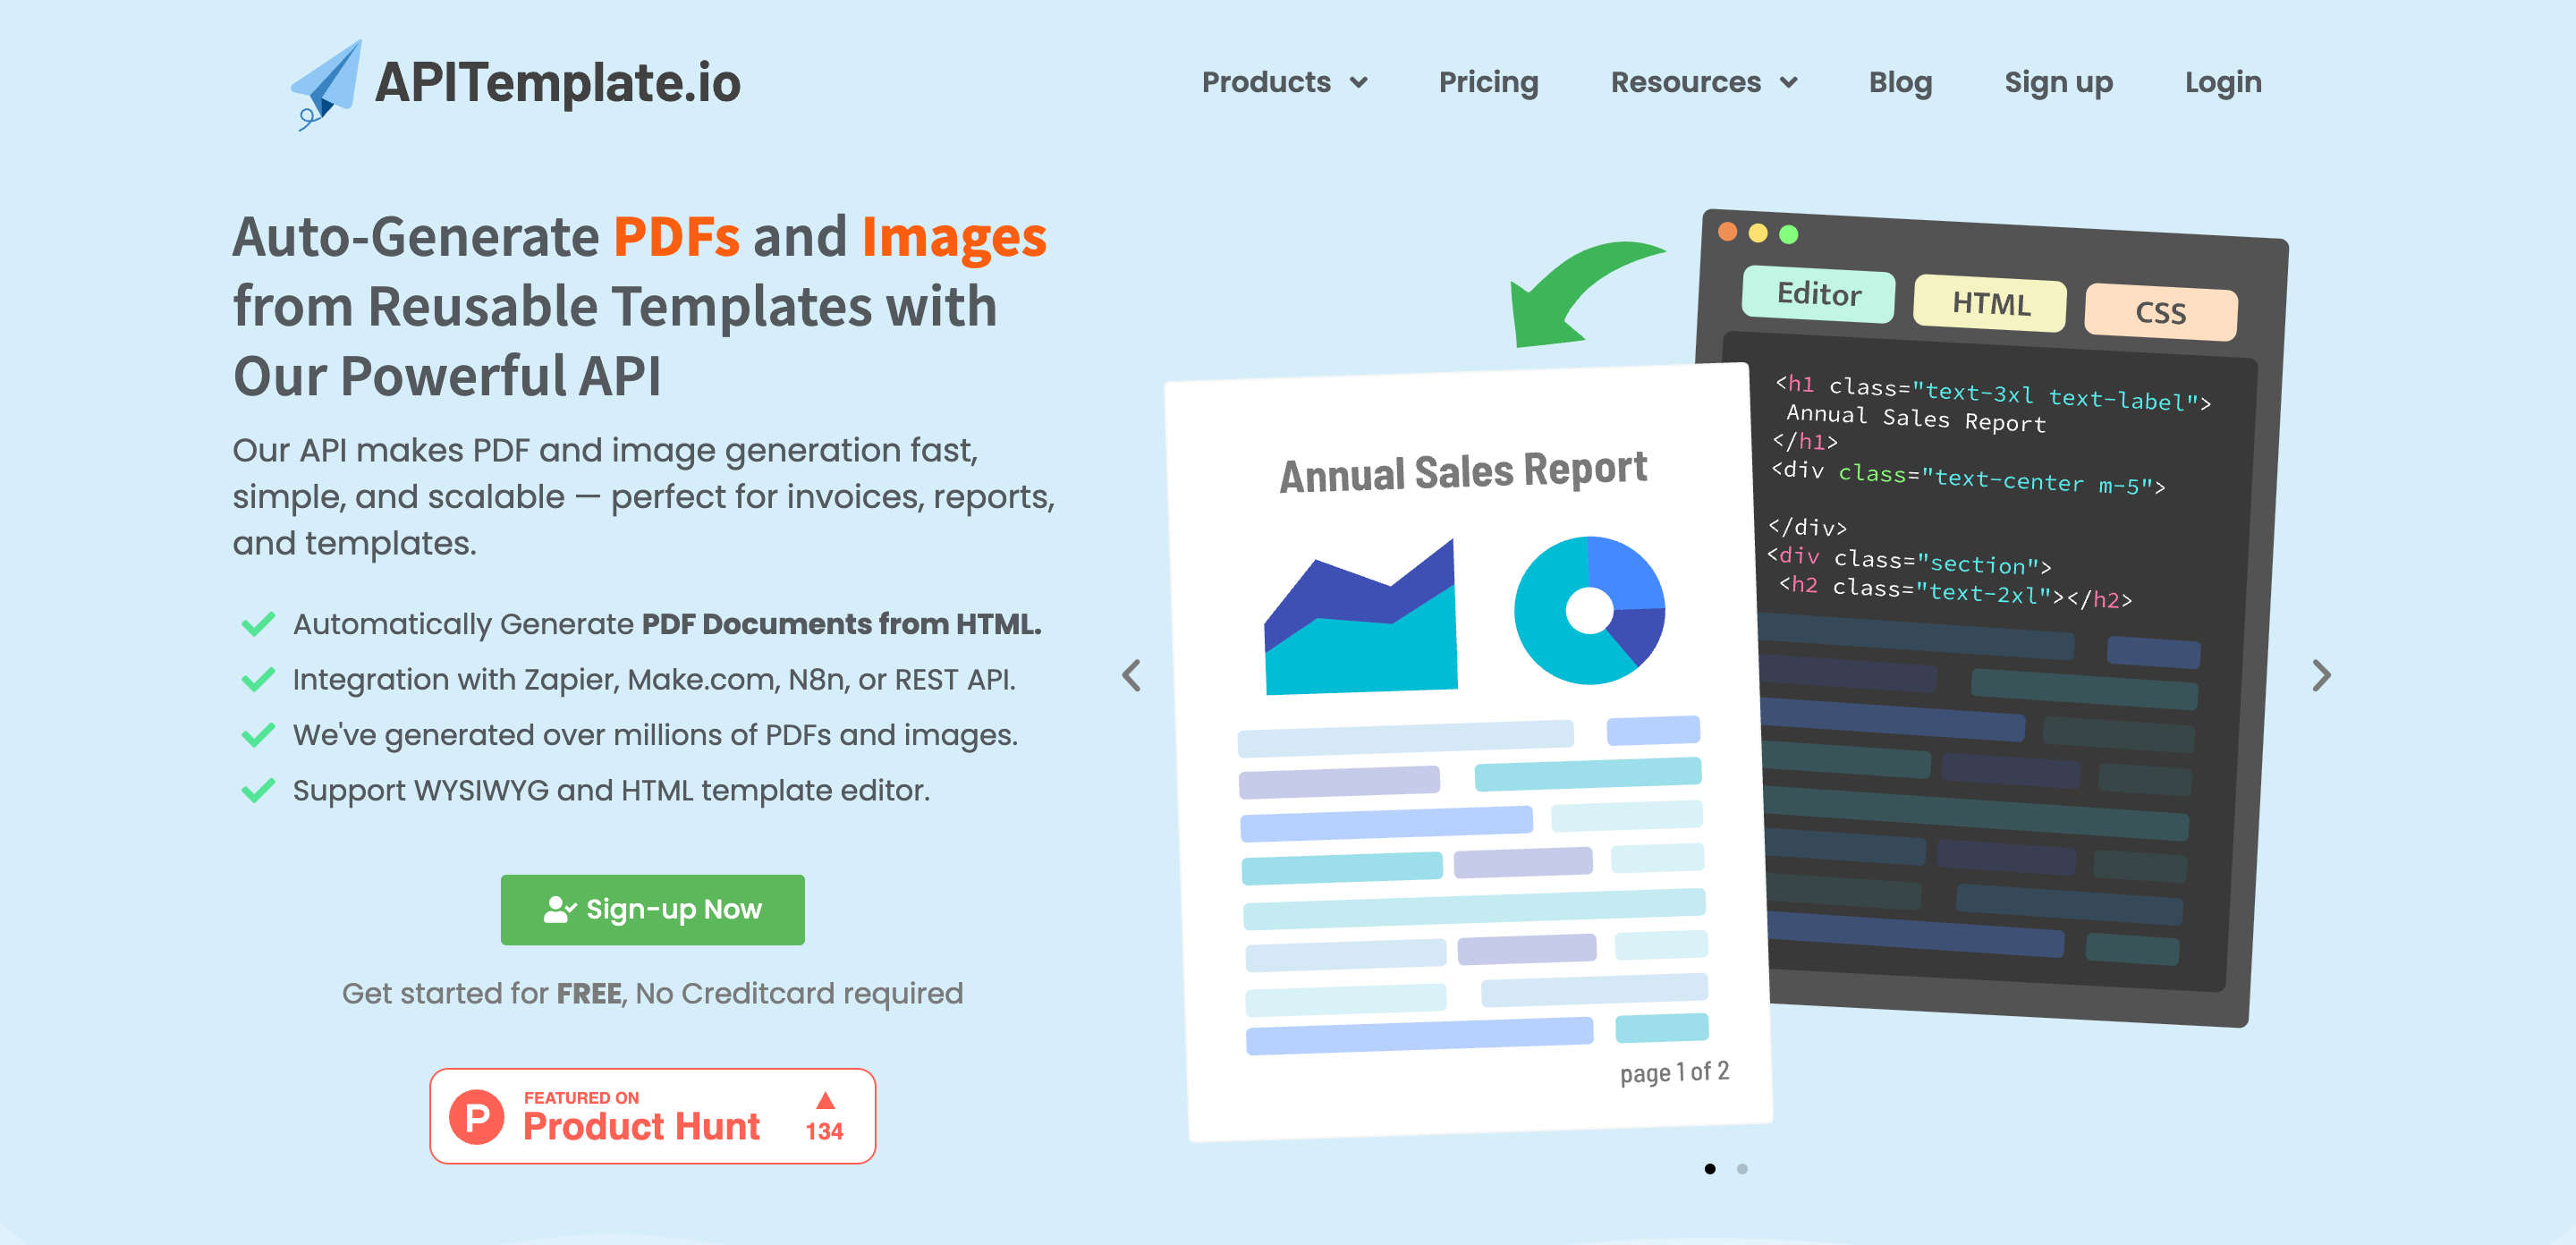The image size is (2576, 1245).
Task: Click text 'Get started for FREE, No Creditcard required'
Action: coord(652,993)
